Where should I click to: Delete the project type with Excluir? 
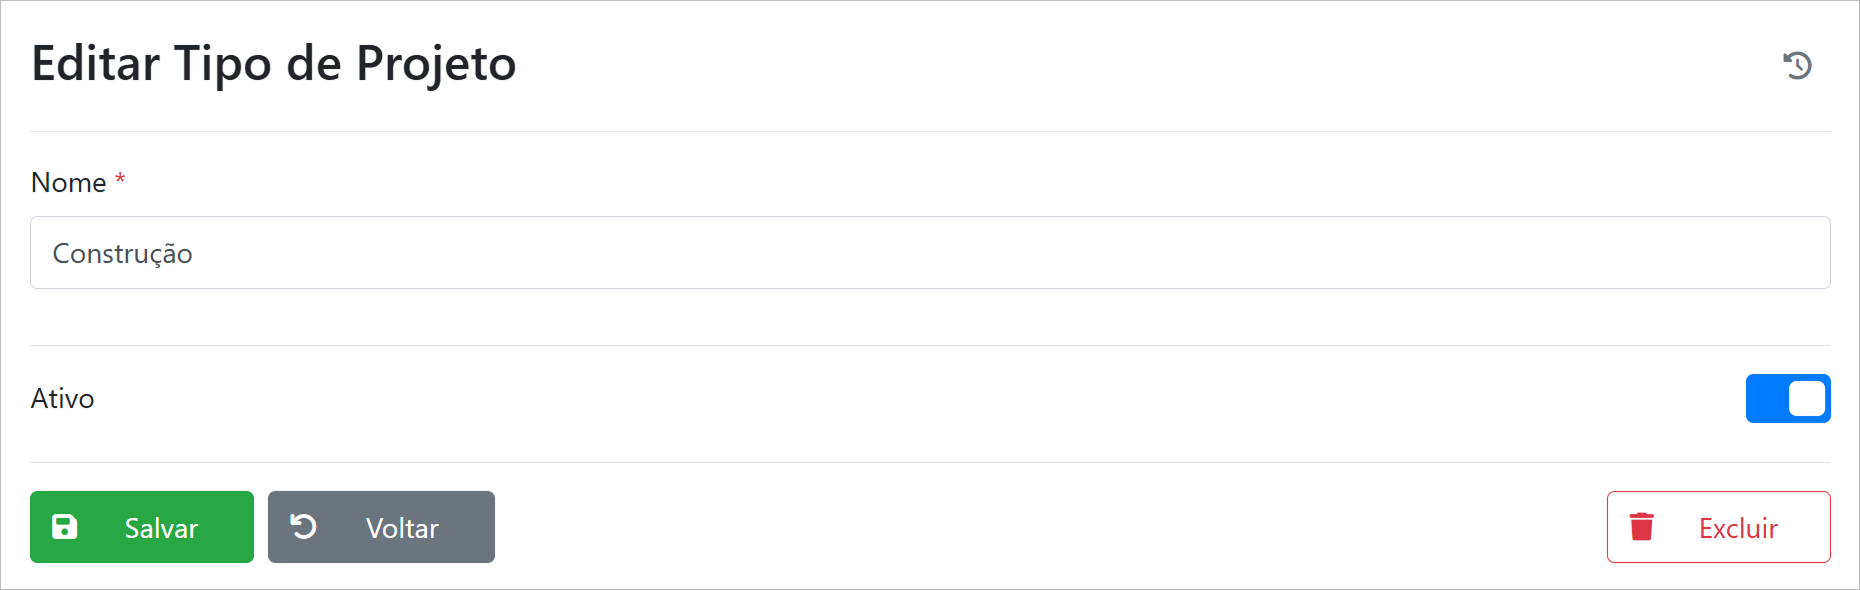tap(1718, 527)
